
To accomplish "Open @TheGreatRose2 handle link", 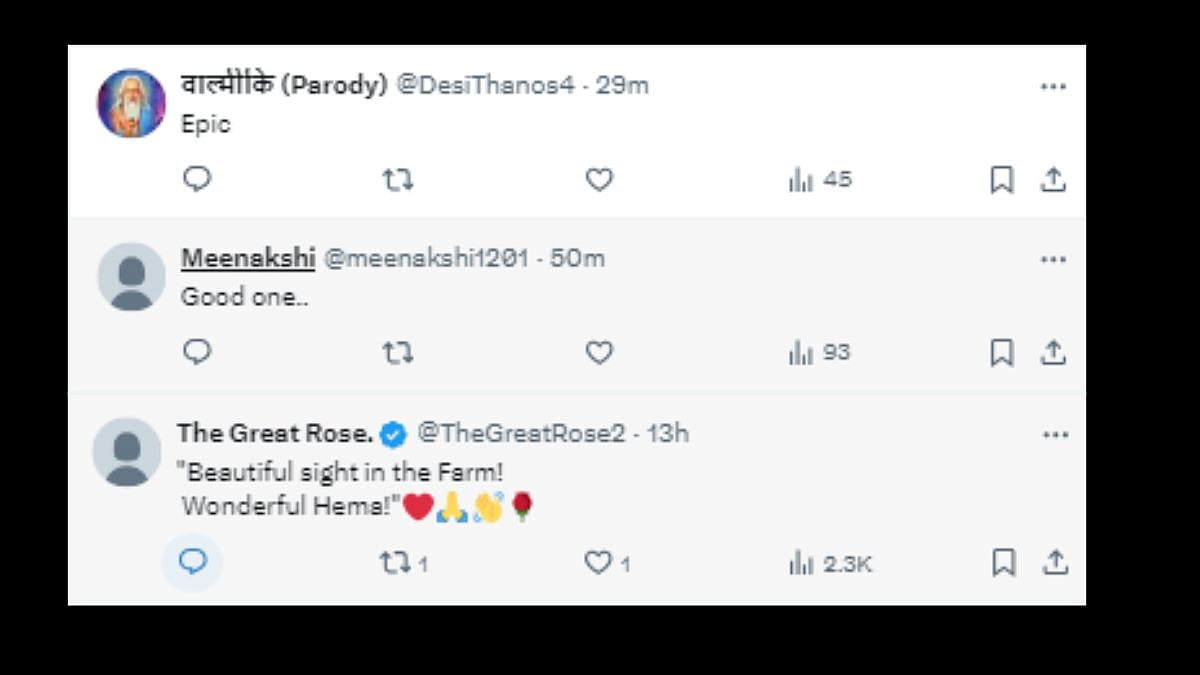I will point(520,433).
